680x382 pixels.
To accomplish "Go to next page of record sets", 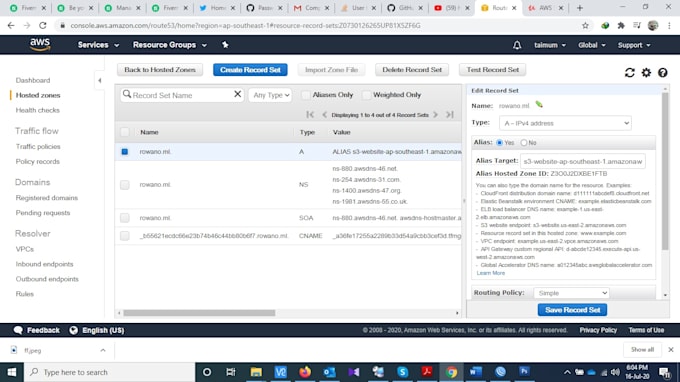I will click(x=435, y=114).
